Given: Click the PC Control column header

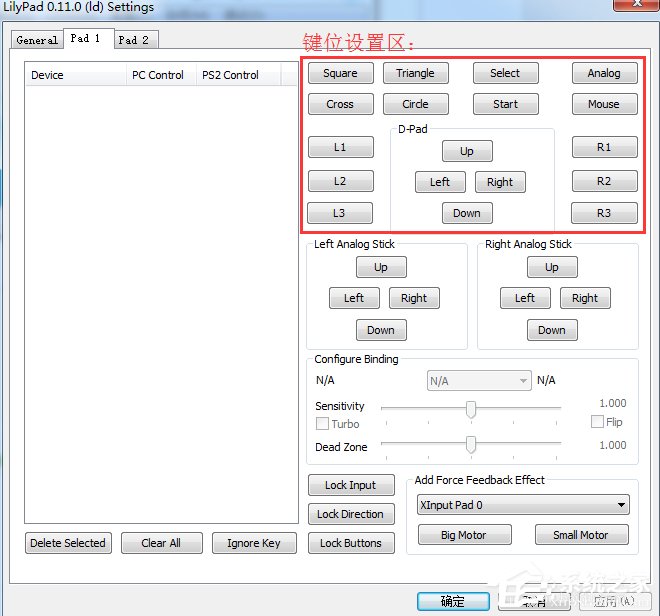Looking at the screenshot, I should click(158, 75).
